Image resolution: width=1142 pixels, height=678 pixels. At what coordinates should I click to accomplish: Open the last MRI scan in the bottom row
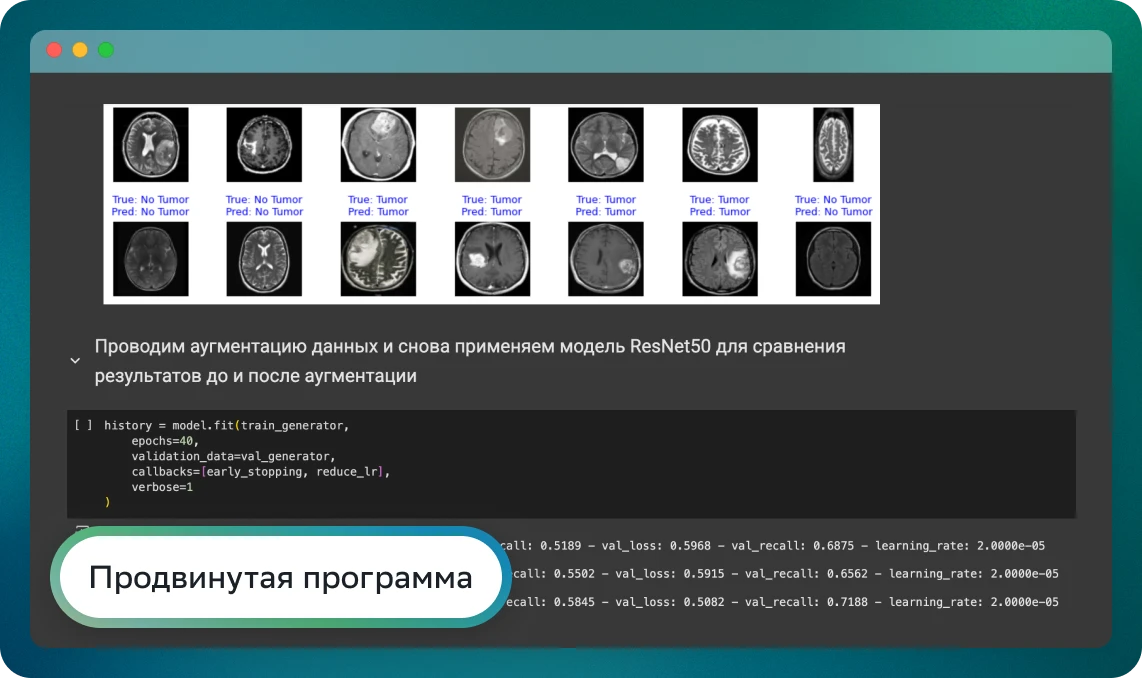coord(833,260)
